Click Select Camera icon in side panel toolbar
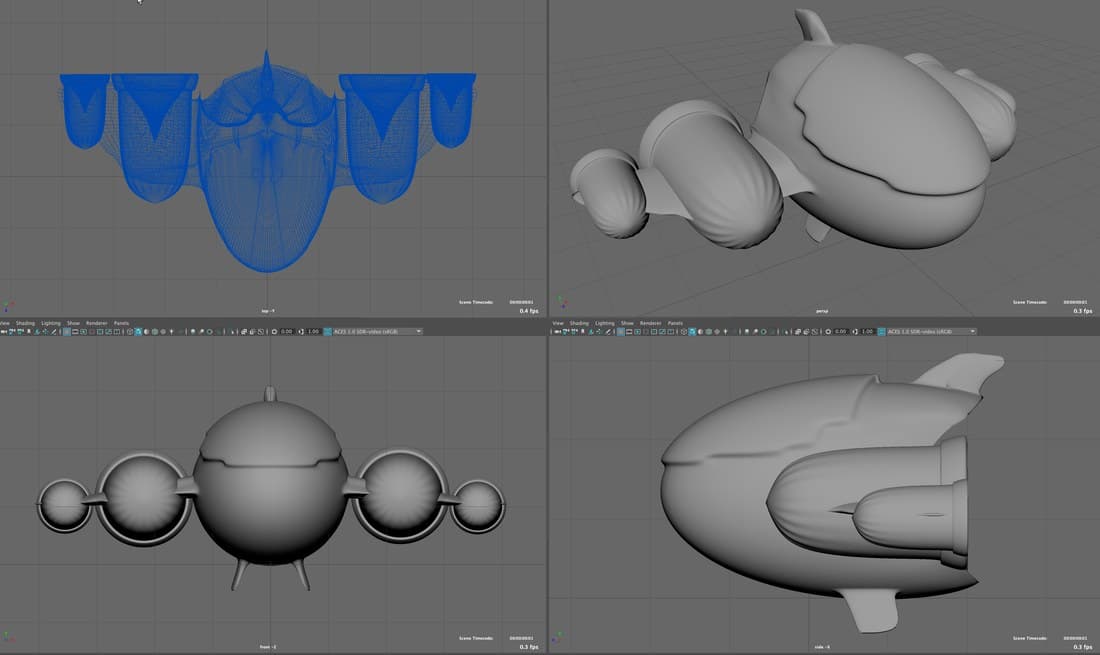Image resolution: width=1100 pixels, height=655 pixels. pos(557,332)
